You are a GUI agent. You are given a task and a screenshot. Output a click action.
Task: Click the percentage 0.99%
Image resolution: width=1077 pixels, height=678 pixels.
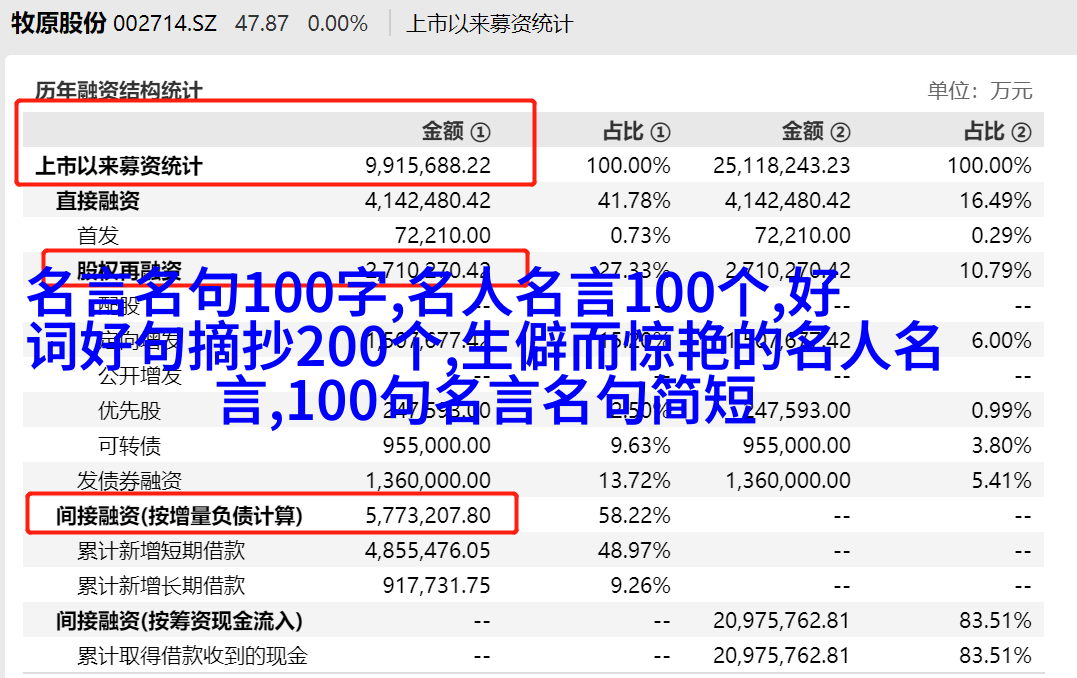pyautogui.click(x=1001, y=411)
